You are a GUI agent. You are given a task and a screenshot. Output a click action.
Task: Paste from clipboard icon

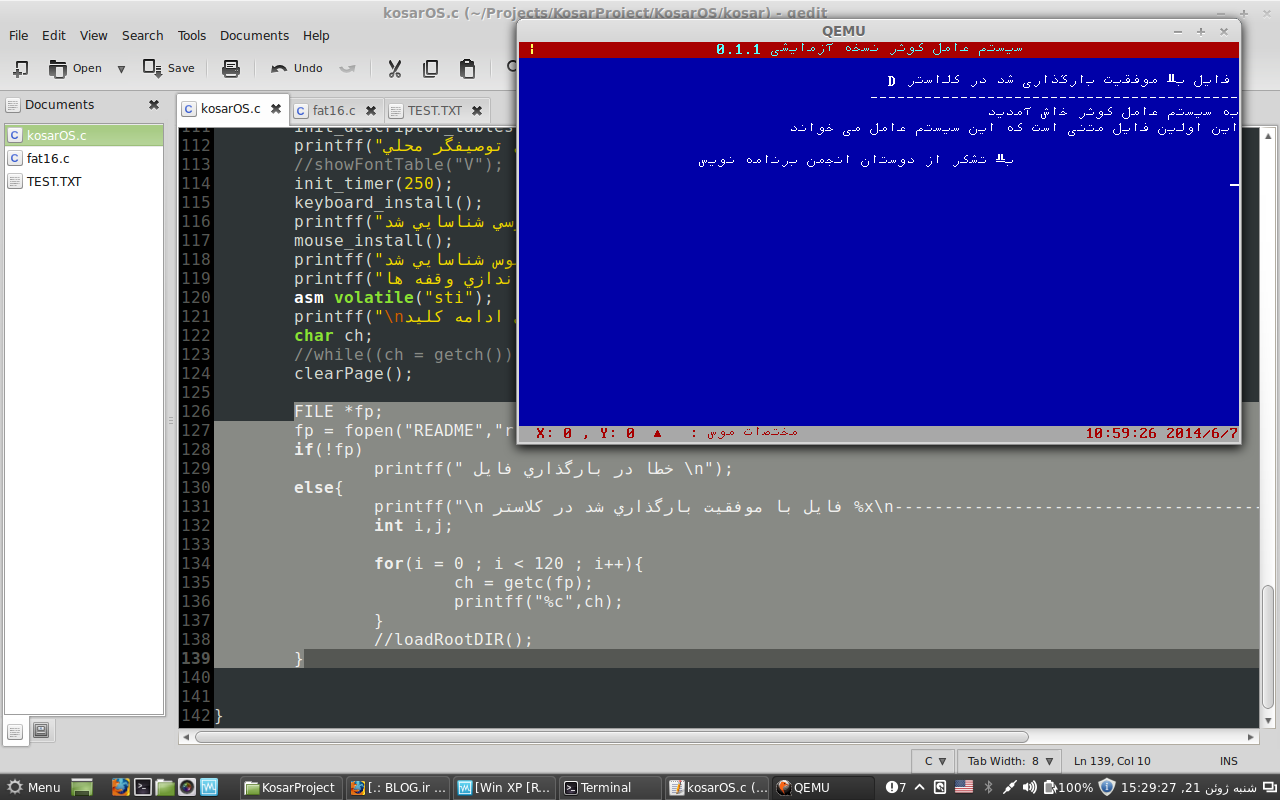tap(467, 68)
